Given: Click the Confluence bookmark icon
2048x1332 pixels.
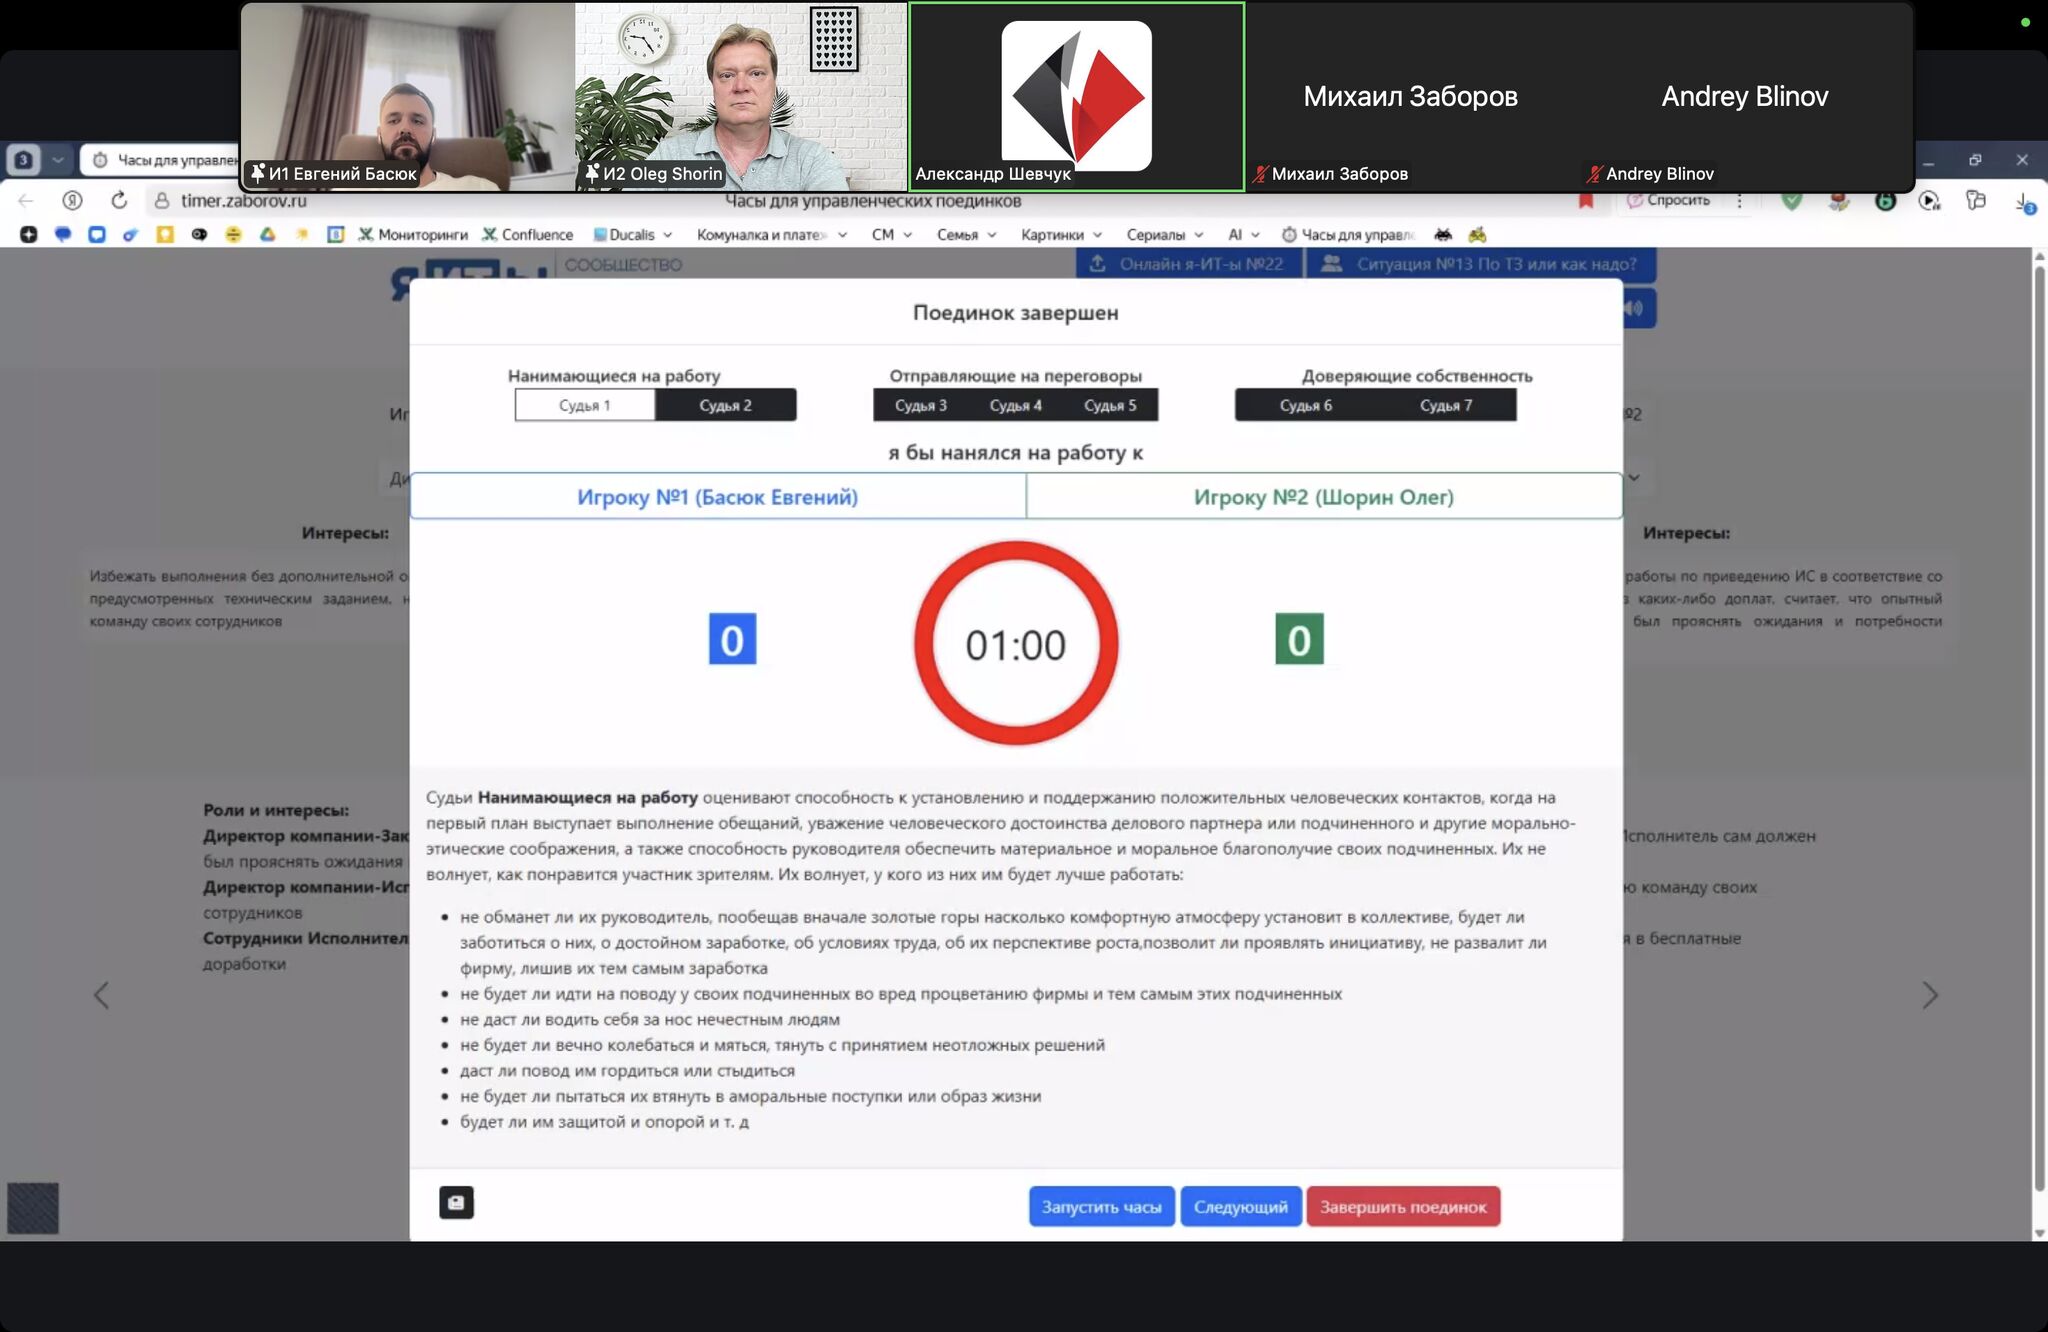Looking at the screenshot, I should [489, 234].
